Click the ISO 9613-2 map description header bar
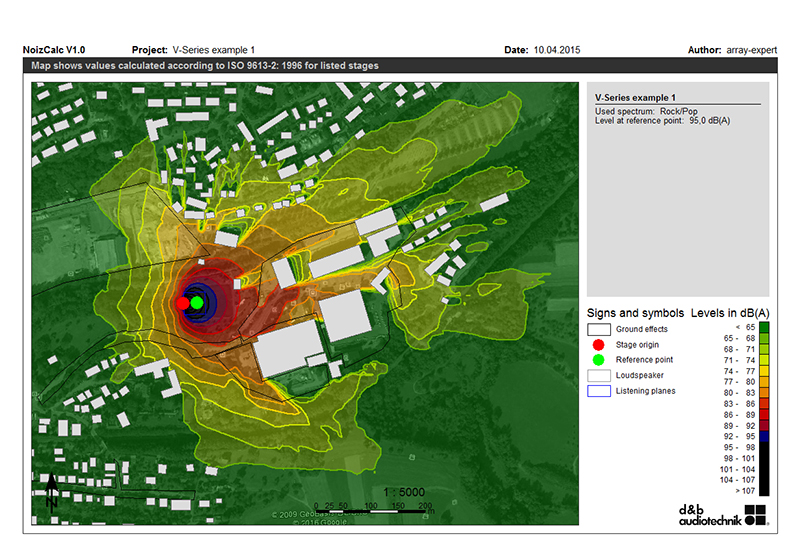Image resolution: width=800 pixels, height=556 pixels. [400, 65]
